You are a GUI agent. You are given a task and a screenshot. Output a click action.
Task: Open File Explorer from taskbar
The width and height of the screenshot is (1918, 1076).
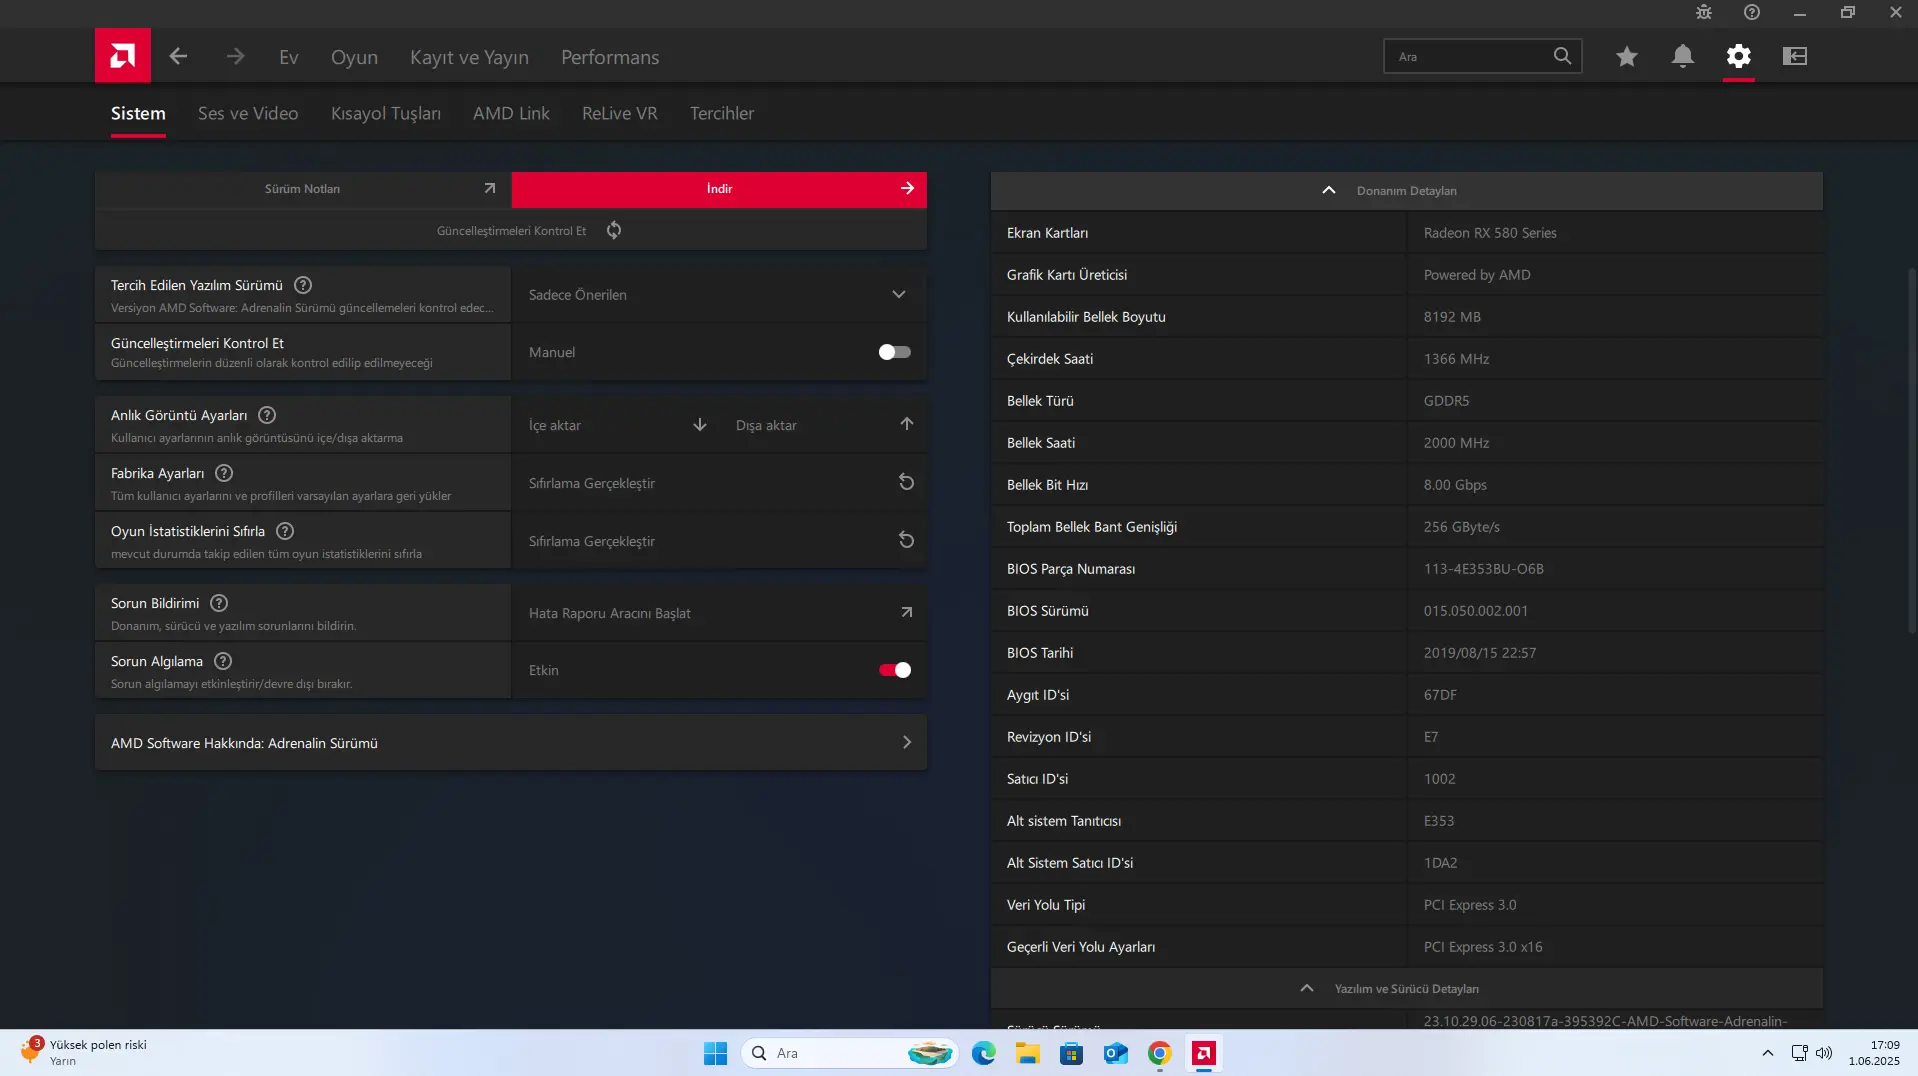(1028, 1053)
